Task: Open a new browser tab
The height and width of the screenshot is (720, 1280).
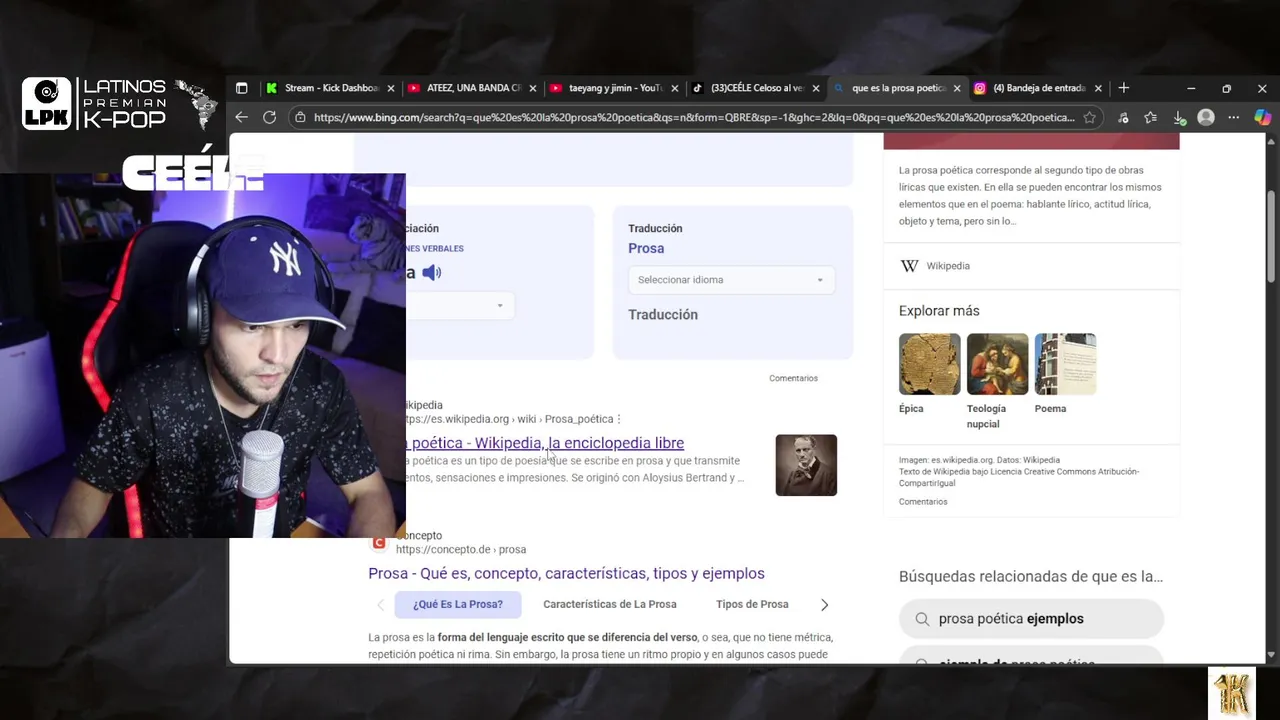Action: click(x=1124, y=88)
